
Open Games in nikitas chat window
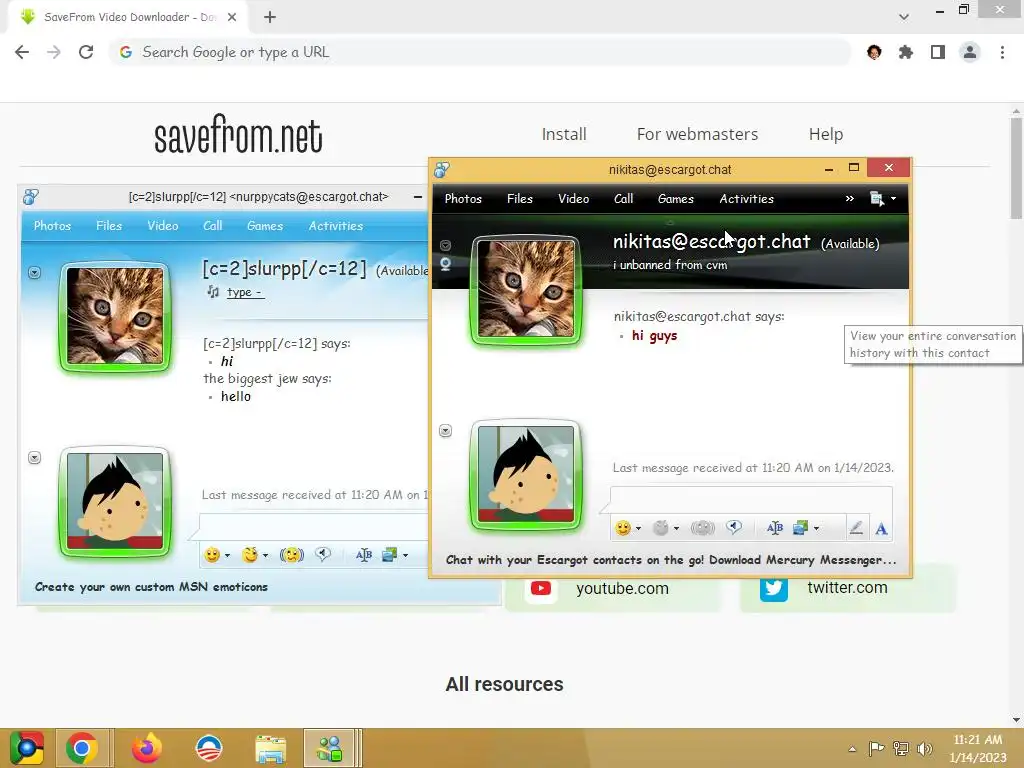click(x=676, y=199)
